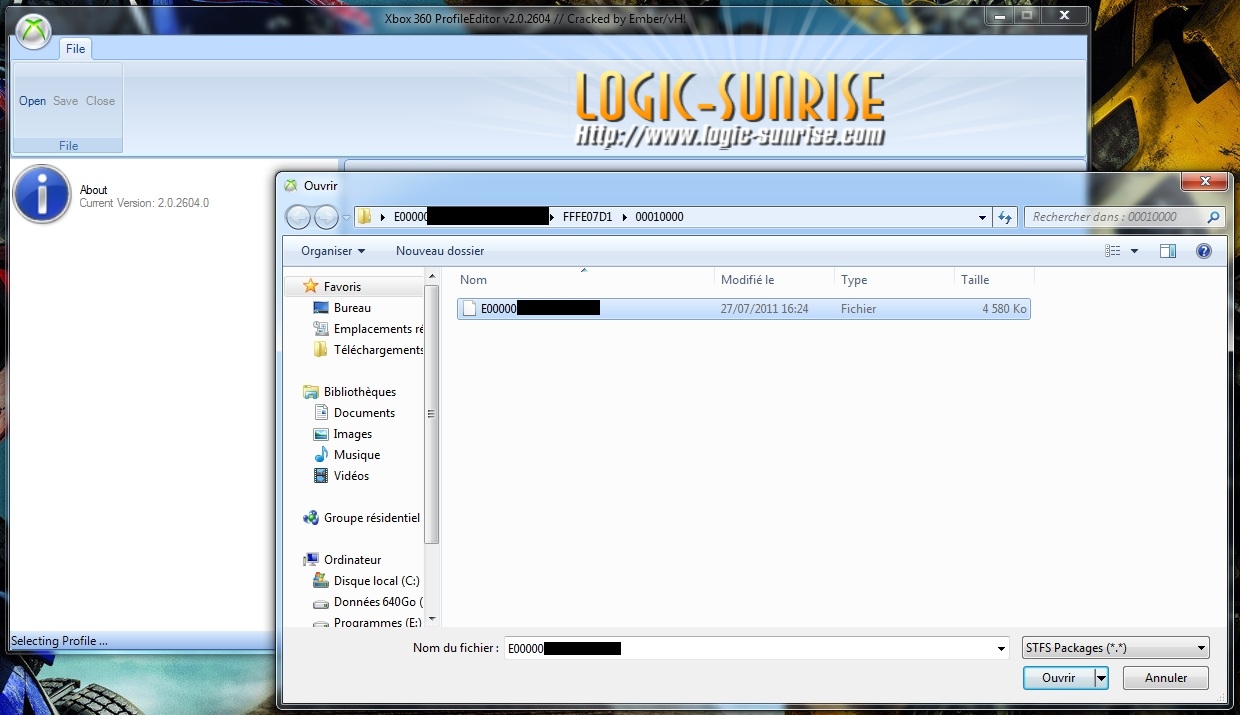The image size is (1240, 715).
Task: Select Emplacements récents in the sidebar
Action: point(378,329)
